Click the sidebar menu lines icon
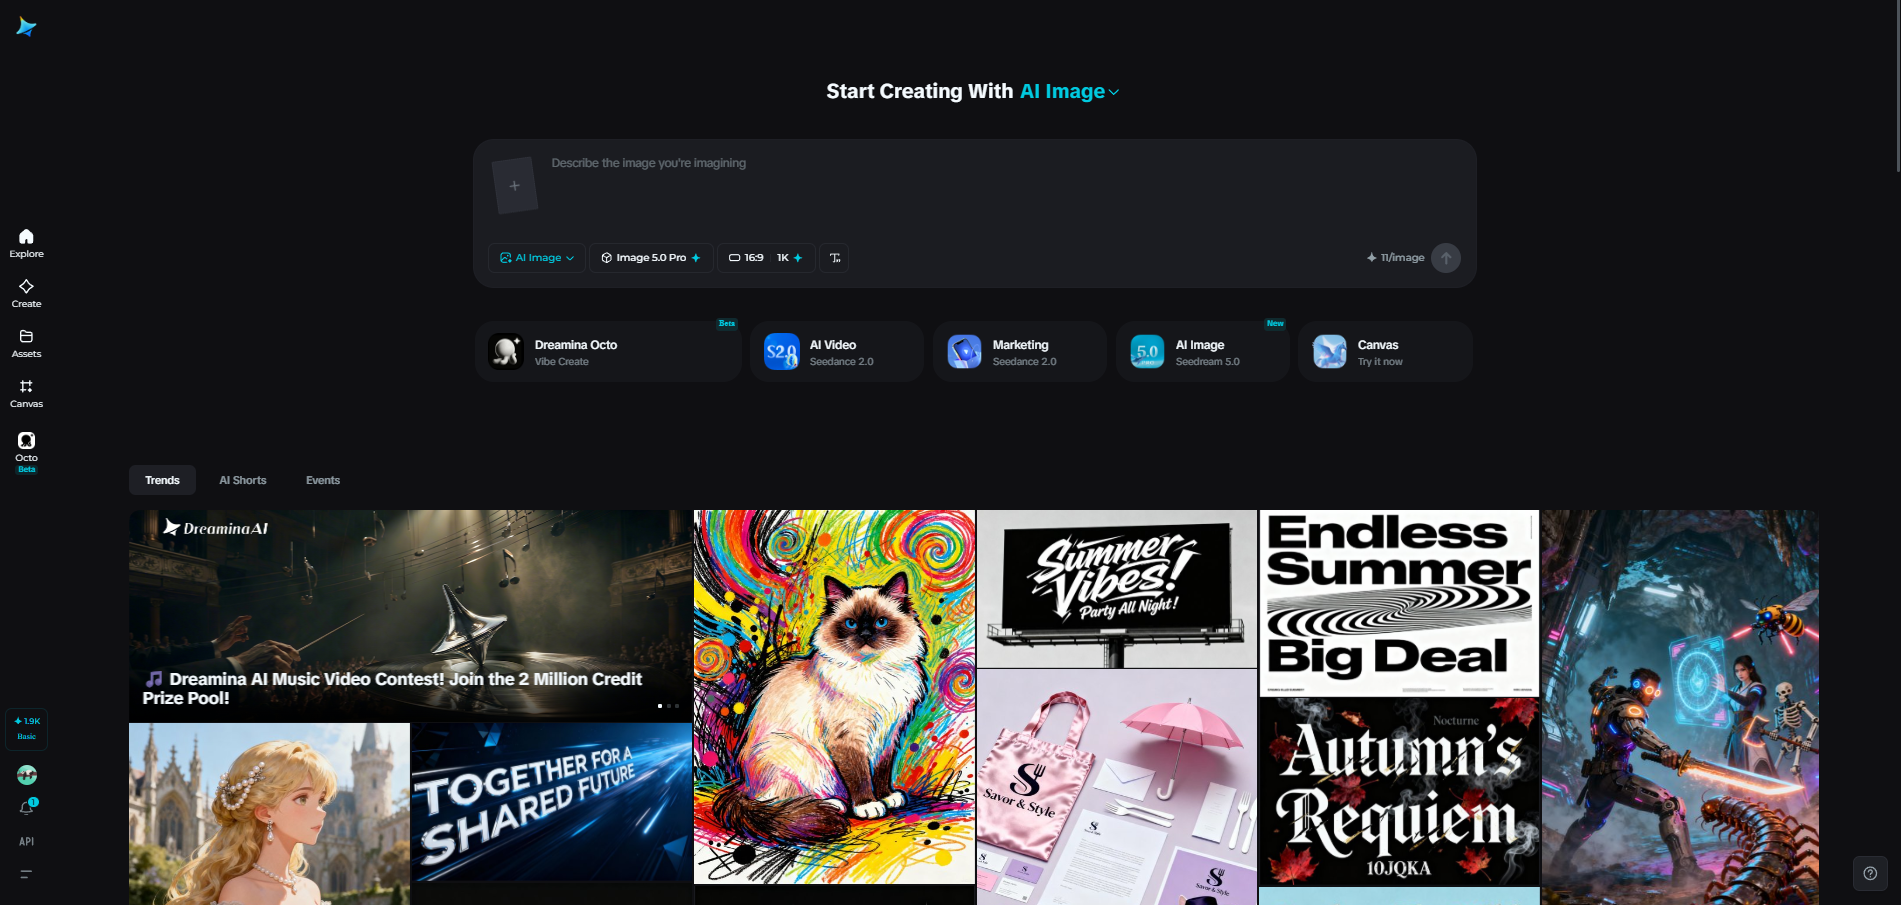 coord(26,874)
